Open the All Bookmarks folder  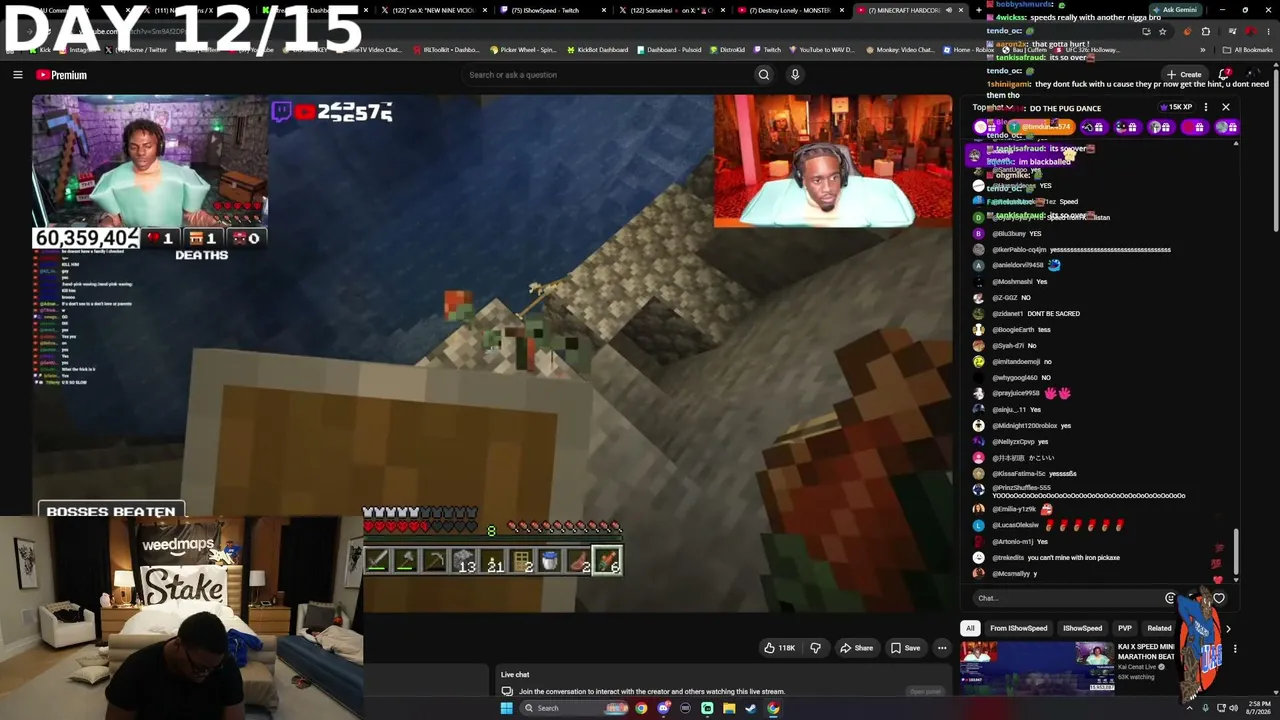tap(1247, 50)
